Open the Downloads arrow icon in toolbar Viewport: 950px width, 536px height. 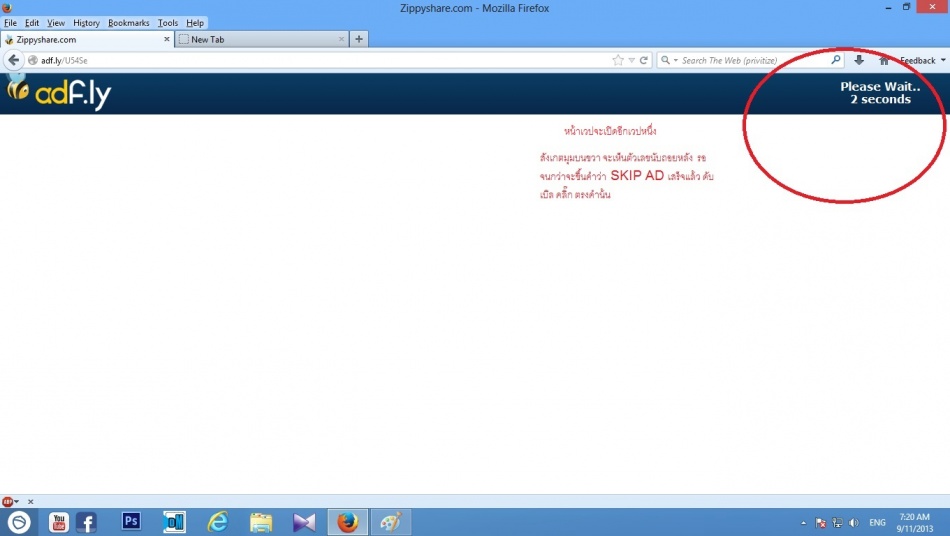coord(859,60)
